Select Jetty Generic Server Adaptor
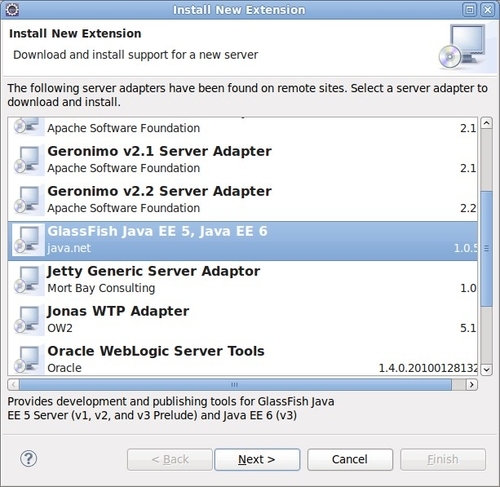Screen dimensions: 500x487 [x=243, y=280]
